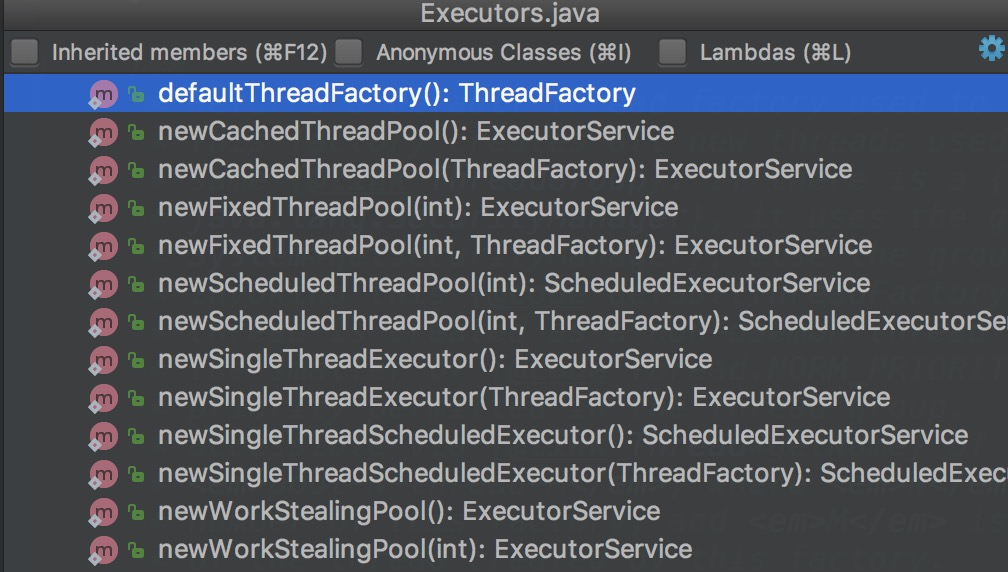Select newCachedThreadPool(ThreadFactory) method entry

click(506, 170)
